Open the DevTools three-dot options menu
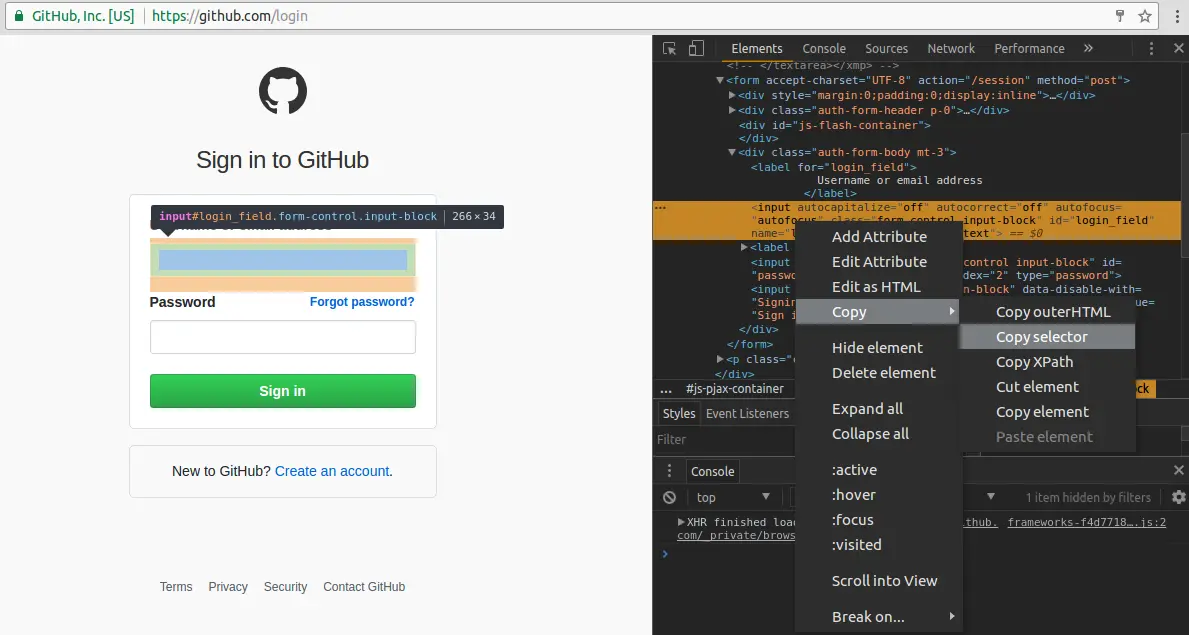The height and width of the screenshot is (635, 1189). click(1151, 48)
